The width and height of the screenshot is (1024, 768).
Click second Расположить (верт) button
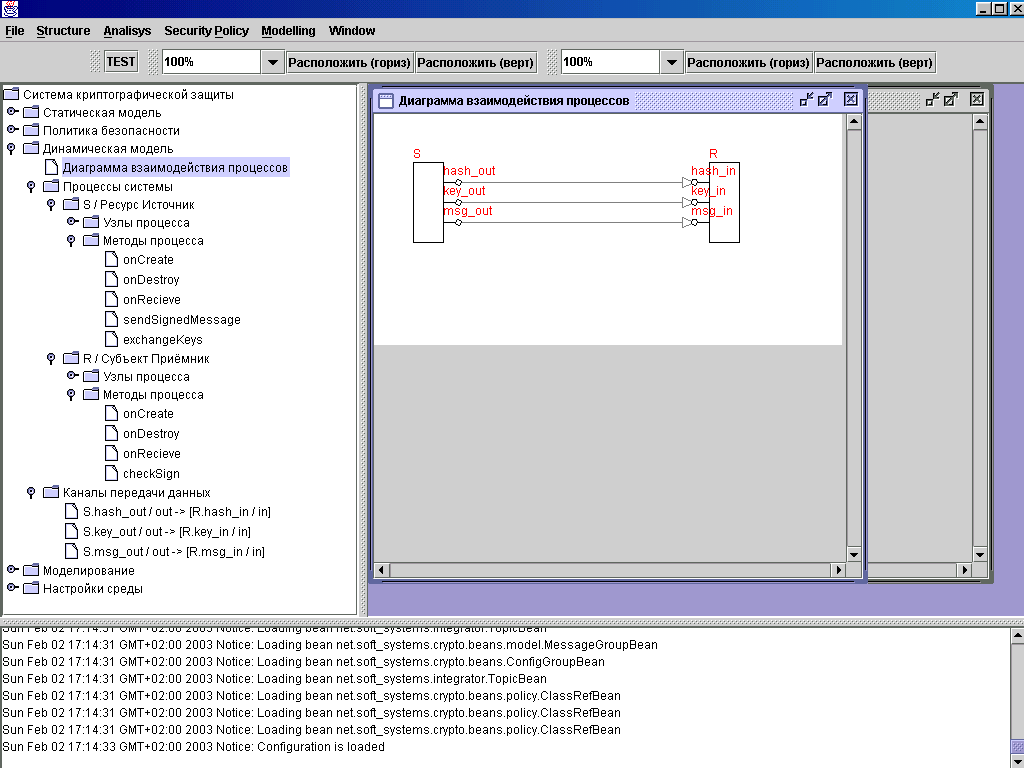point(874,62)
